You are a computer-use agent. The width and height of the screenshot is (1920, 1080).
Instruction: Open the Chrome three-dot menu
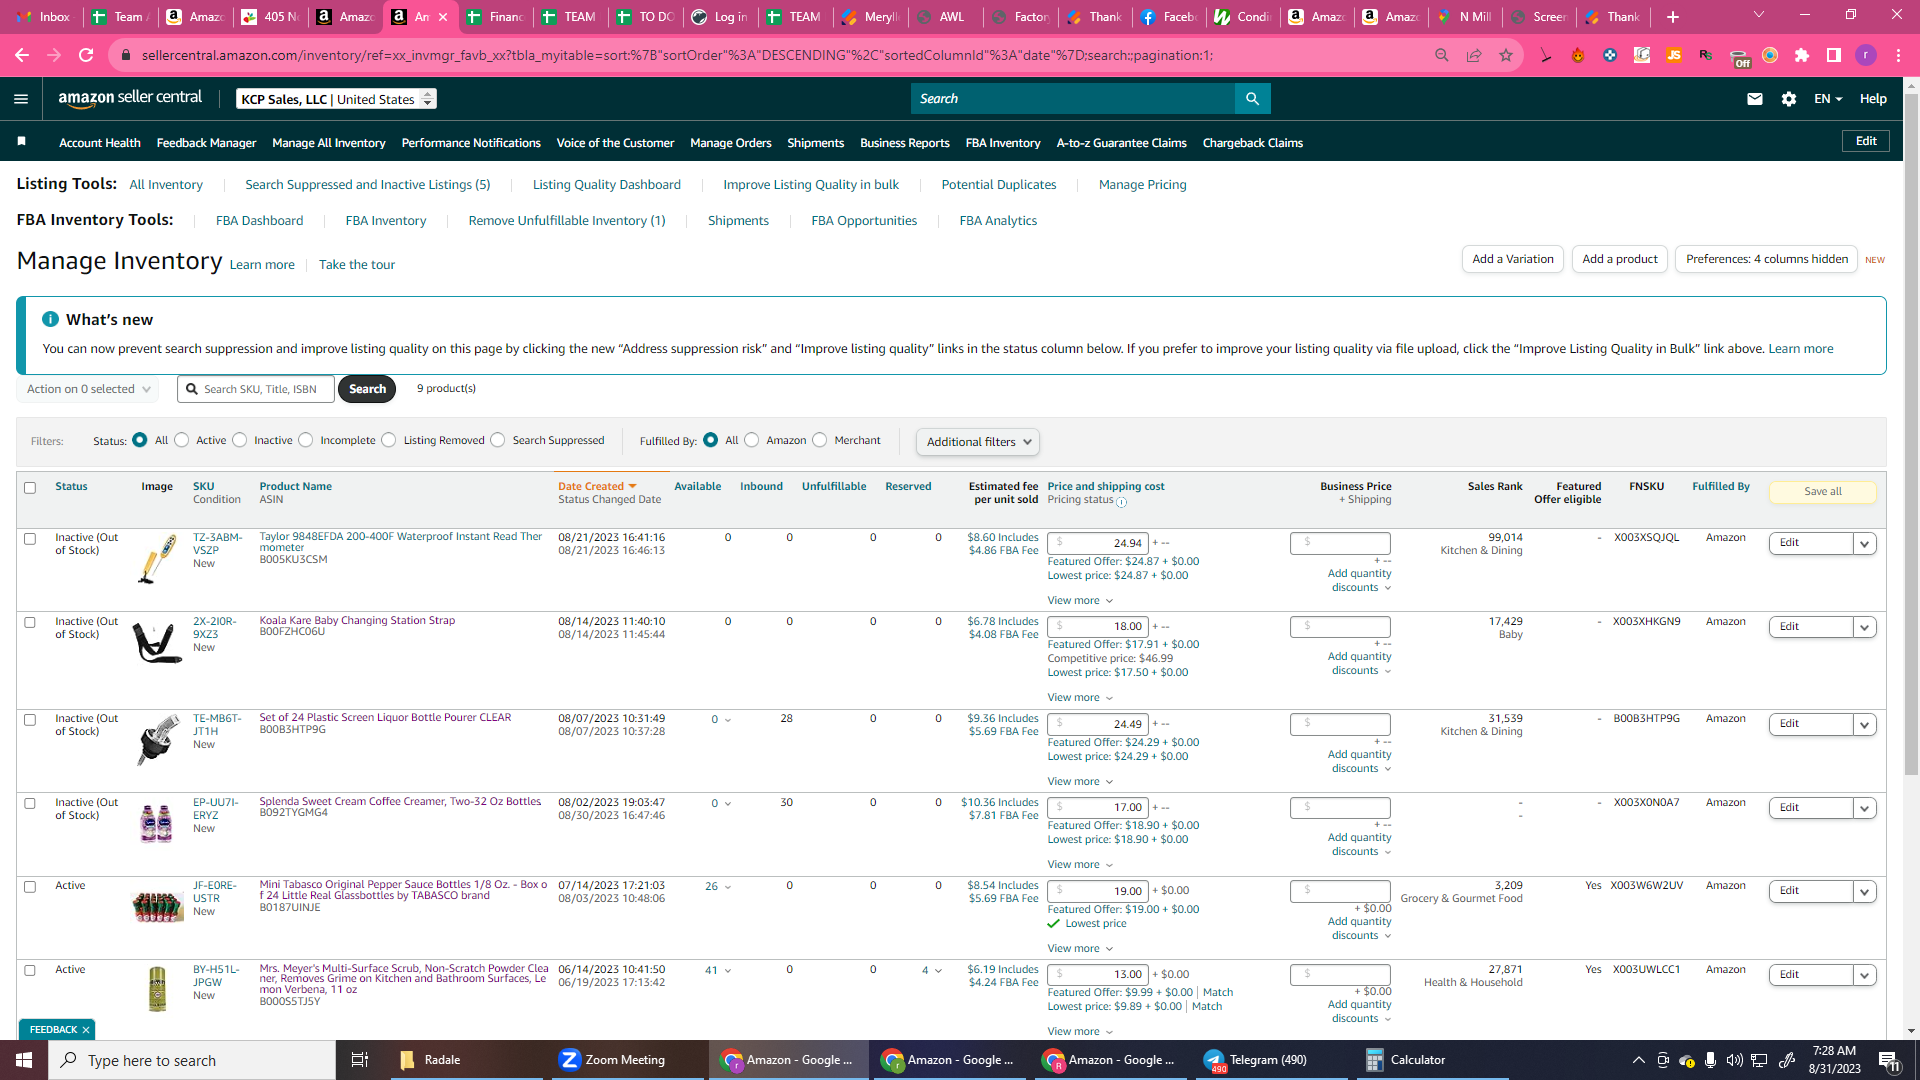[x=1898, y=55]
